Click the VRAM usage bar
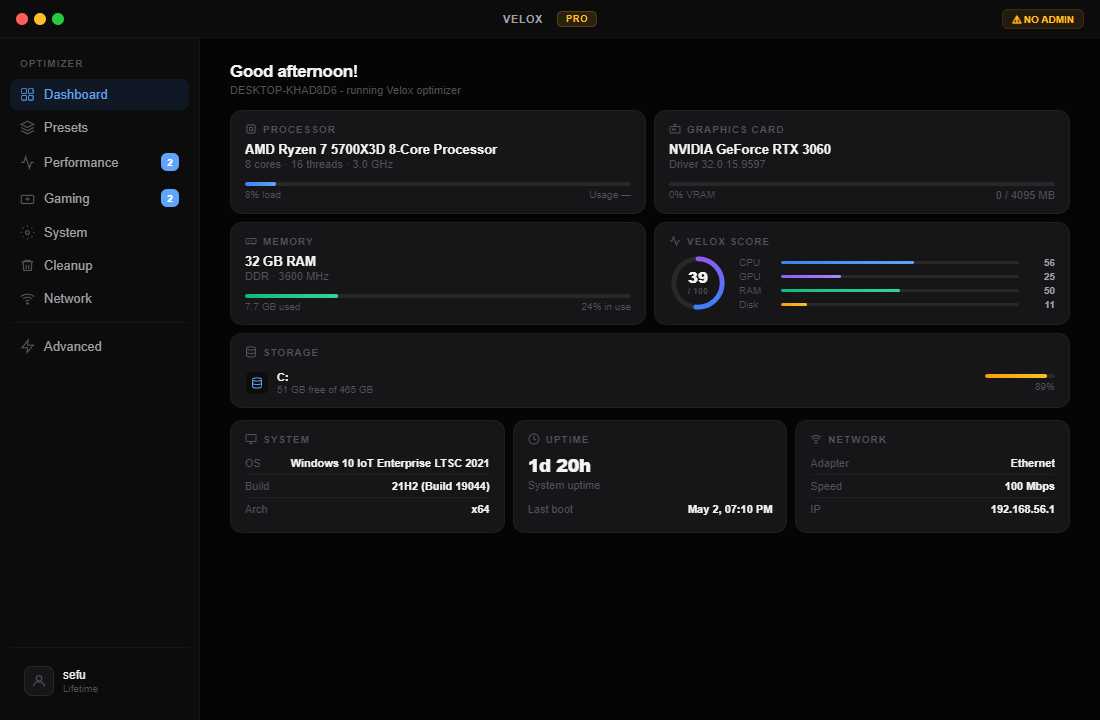This screenshot has height=720, width=1100. [861, 184]
